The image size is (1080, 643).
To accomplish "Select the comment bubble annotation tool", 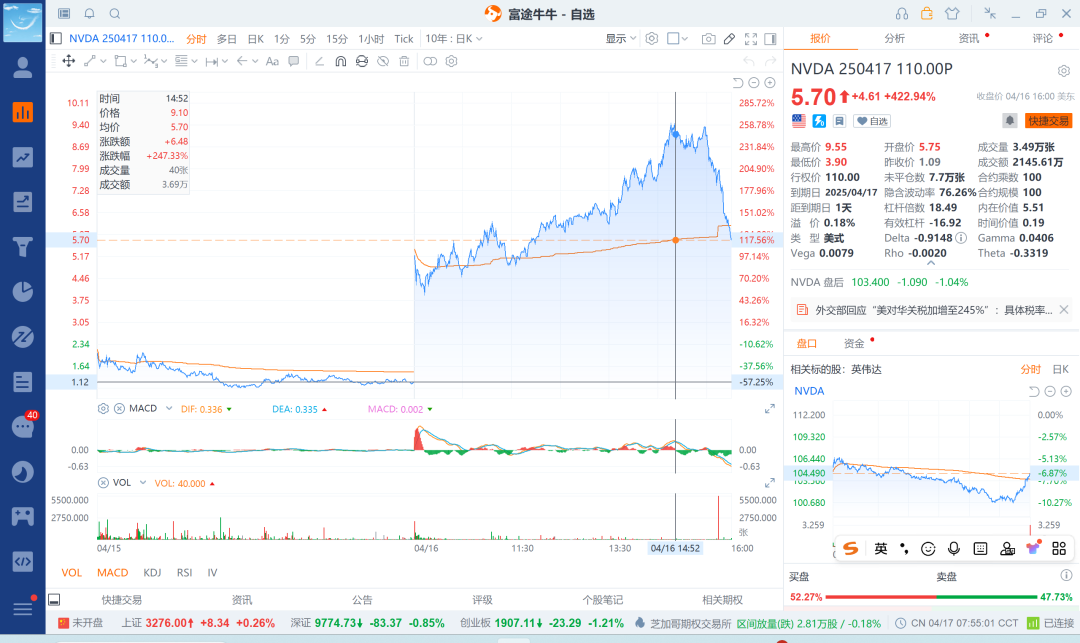I will [x=294, y=61].
